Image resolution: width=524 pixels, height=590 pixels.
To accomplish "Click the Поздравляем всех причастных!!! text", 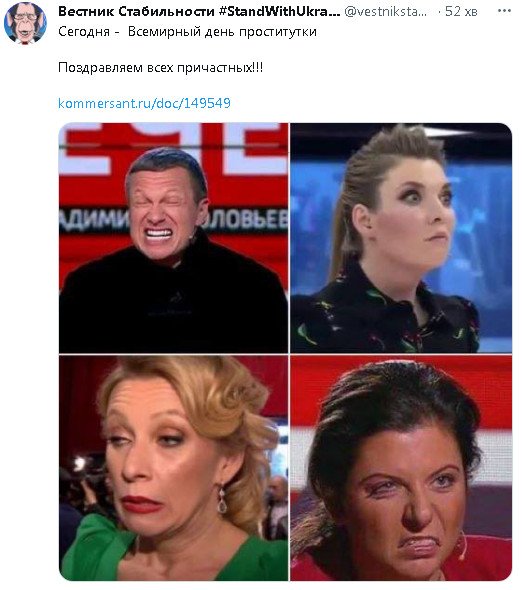I will (x=161, y=68).
